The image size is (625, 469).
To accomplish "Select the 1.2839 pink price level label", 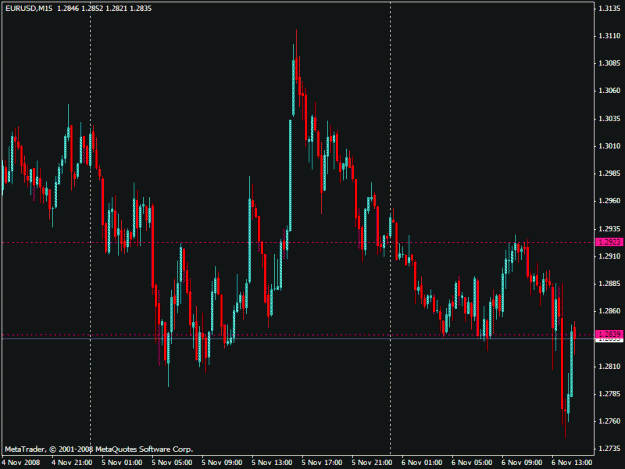I will click(609, 334).
